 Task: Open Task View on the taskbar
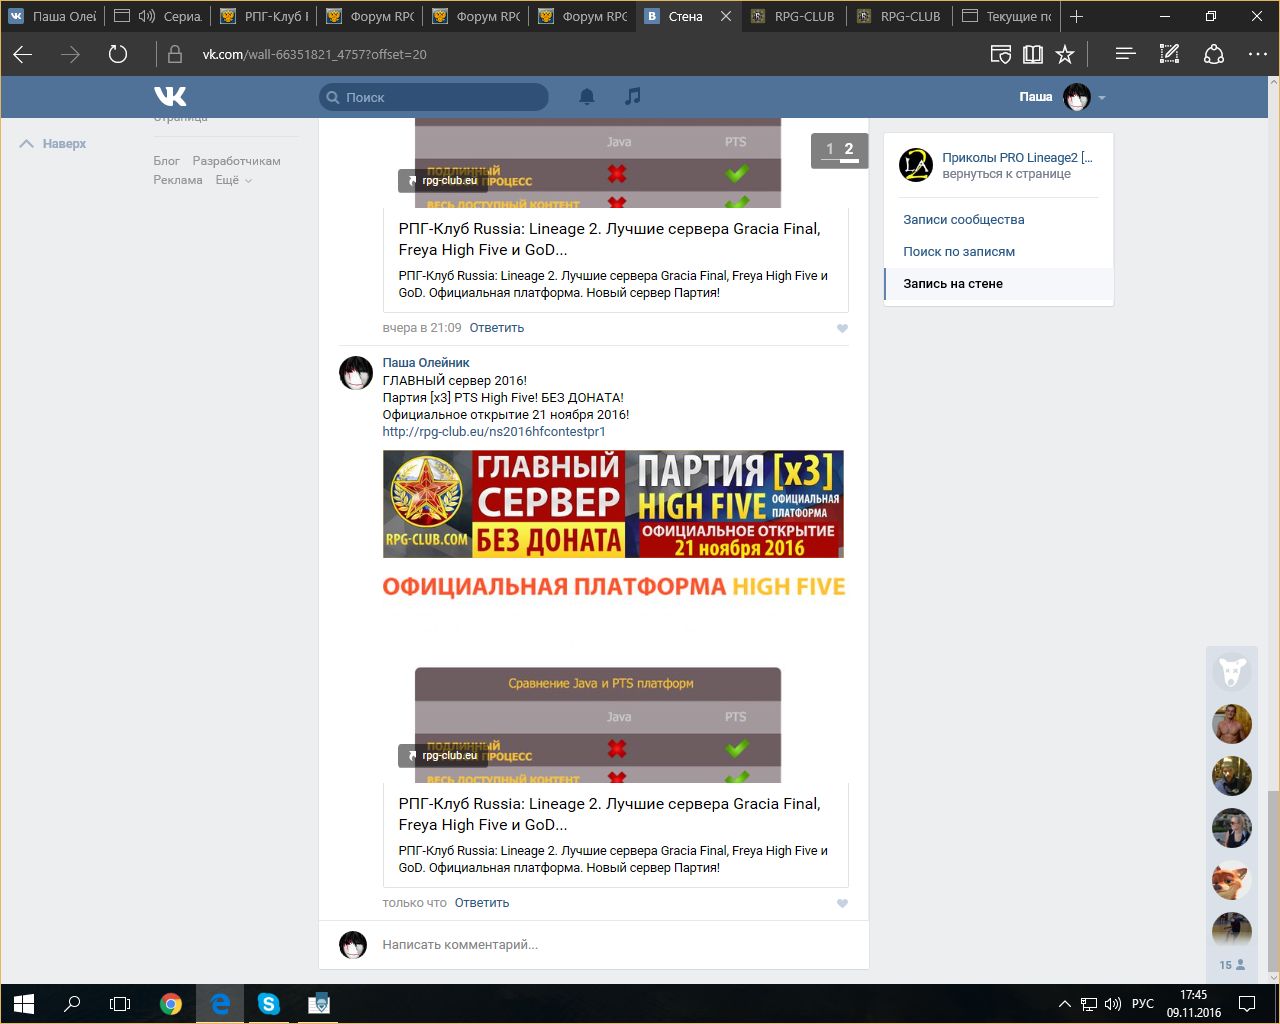[x=120, y=1003]
